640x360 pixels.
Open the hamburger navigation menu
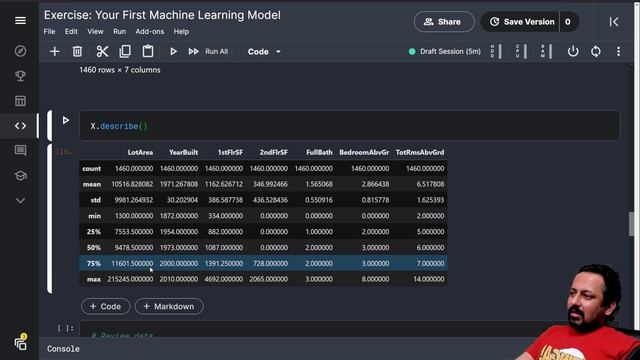20,20
